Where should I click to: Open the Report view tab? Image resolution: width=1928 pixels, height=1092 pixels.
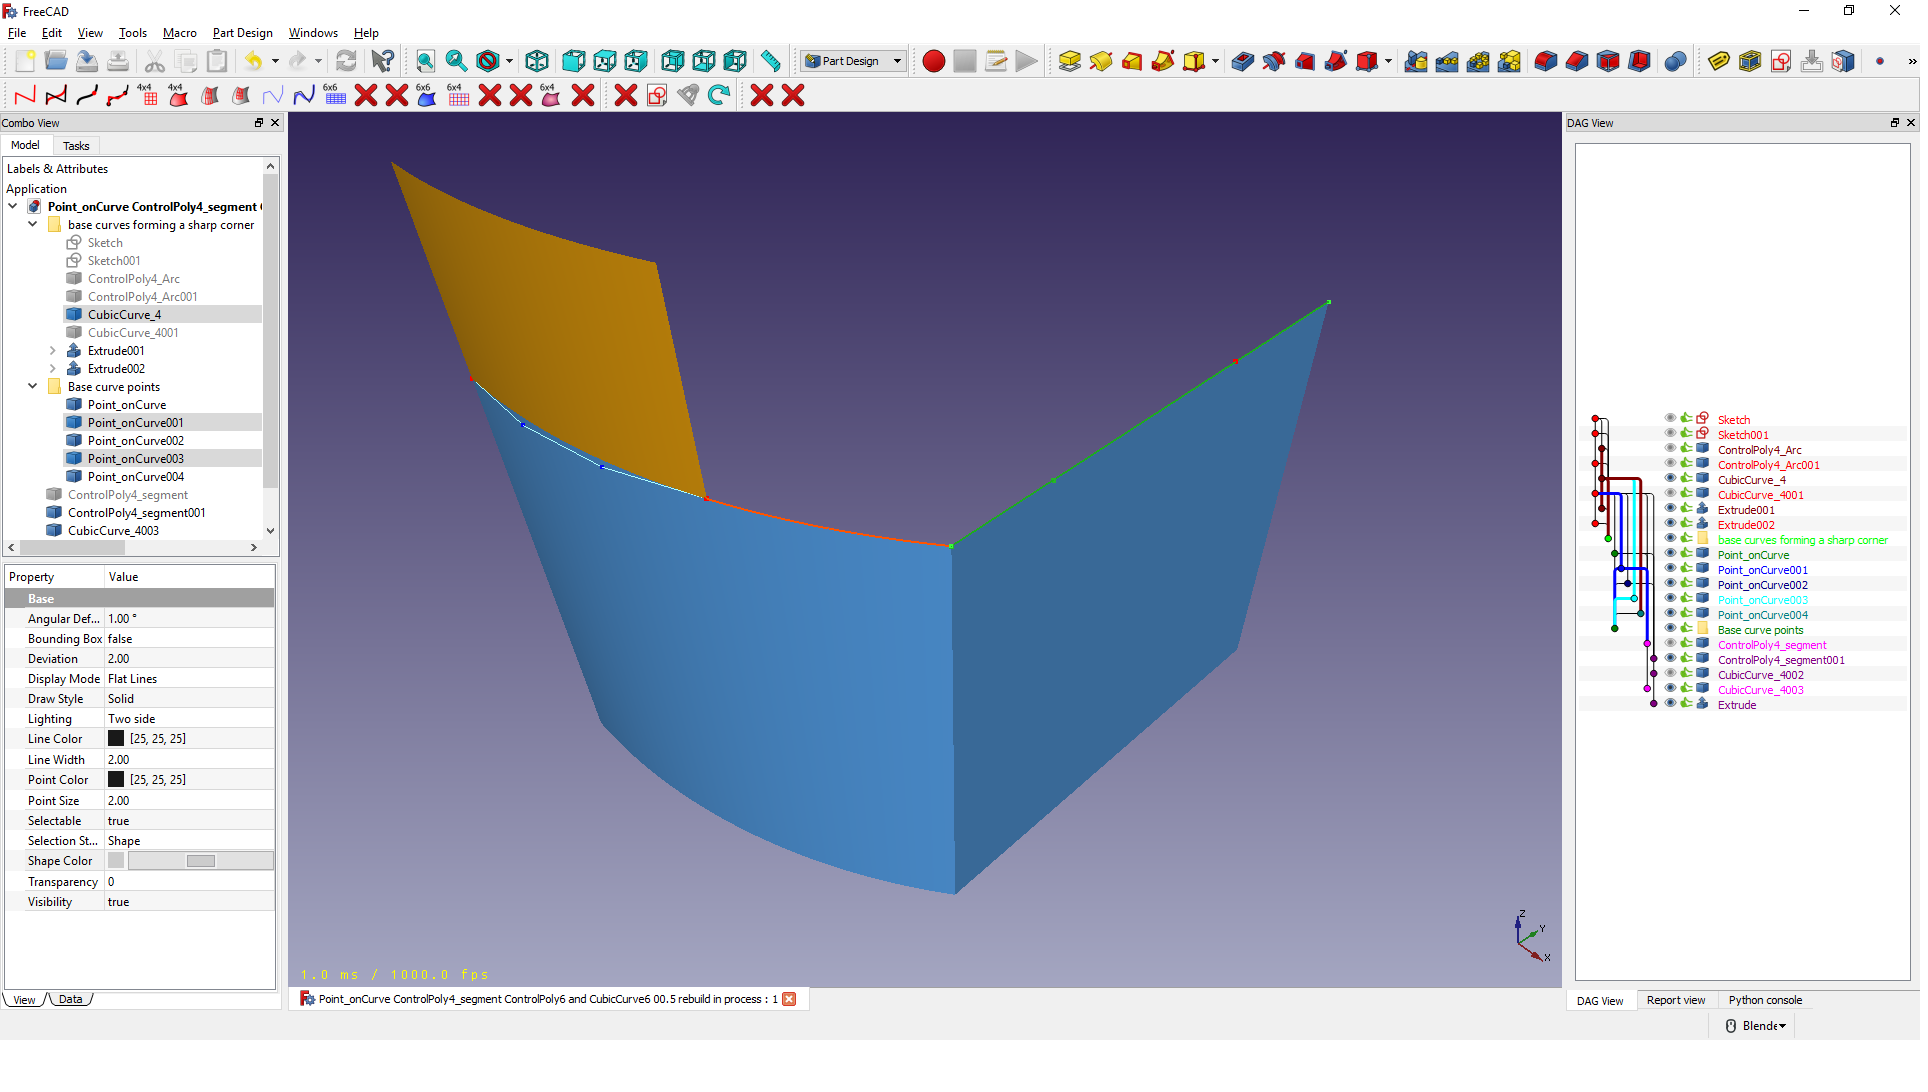[x=1675, y=1000]
